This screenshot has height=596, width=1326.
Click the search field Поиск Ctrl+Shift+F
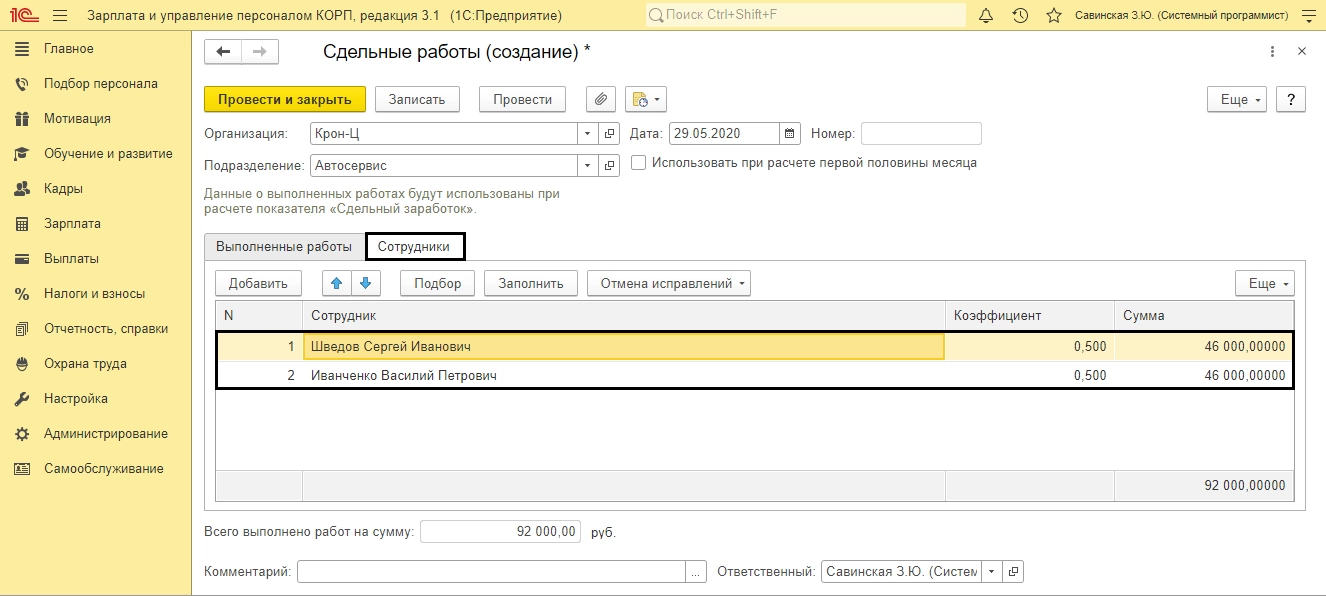[805, 16]
